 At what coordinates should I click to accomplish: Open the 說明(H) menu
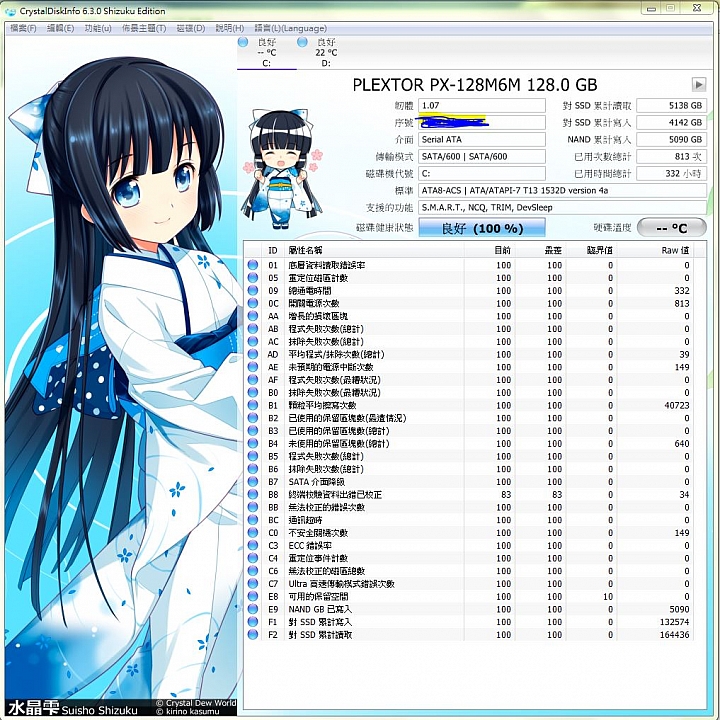230,28
